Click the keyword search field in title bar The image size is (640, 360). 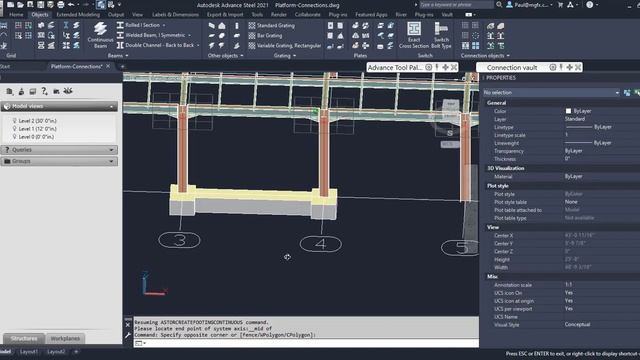point(456,5)
